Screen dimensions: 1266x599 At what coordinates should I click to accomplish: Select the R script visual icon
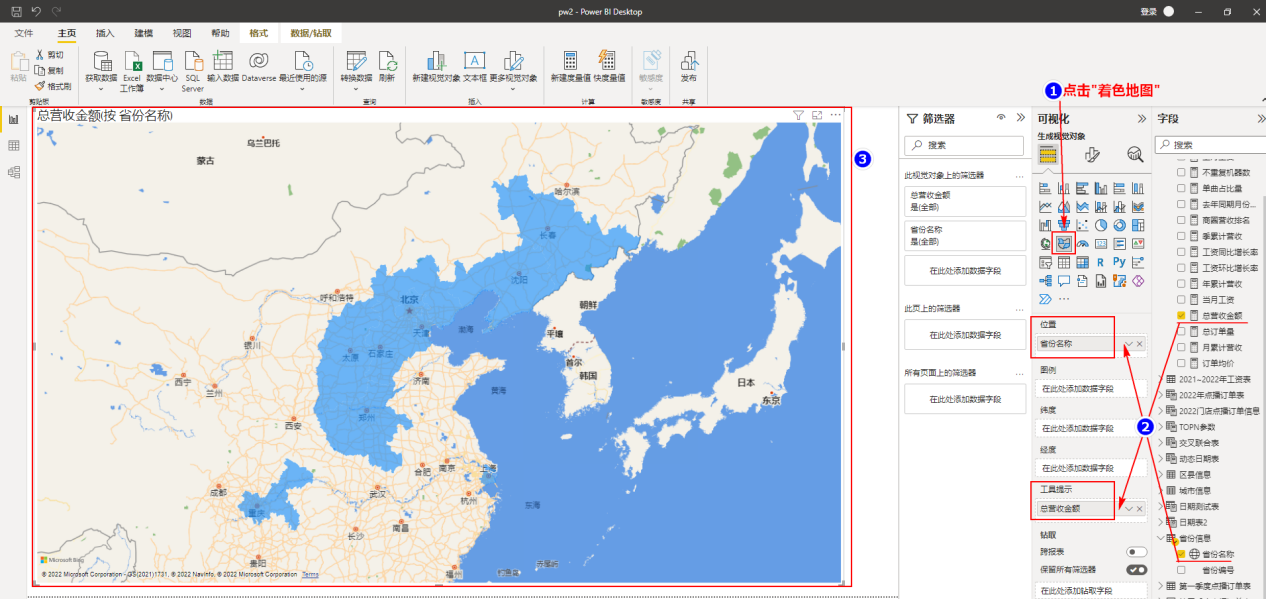coord(1101,262)
